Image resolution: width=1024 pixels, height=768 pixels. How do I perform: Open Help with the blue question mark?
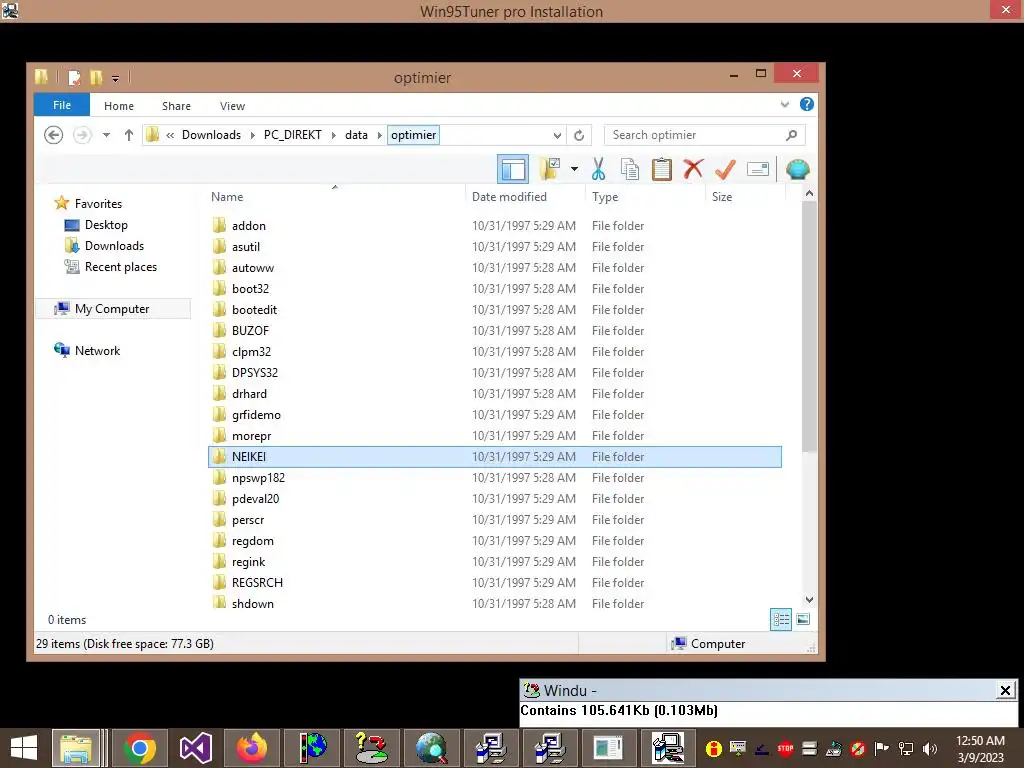pos(807,104)
